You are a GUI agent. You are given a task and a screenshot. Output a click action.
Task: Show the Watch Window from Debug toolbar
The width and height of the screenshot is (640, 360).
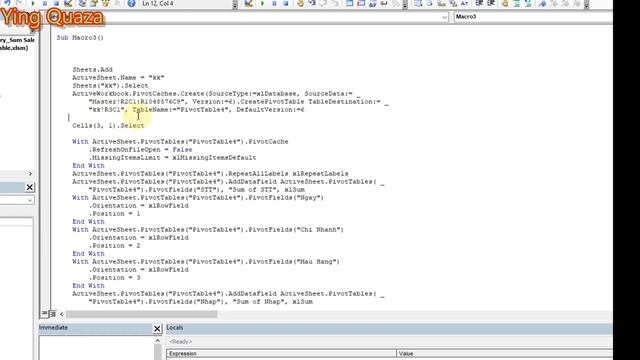(372, 3)
